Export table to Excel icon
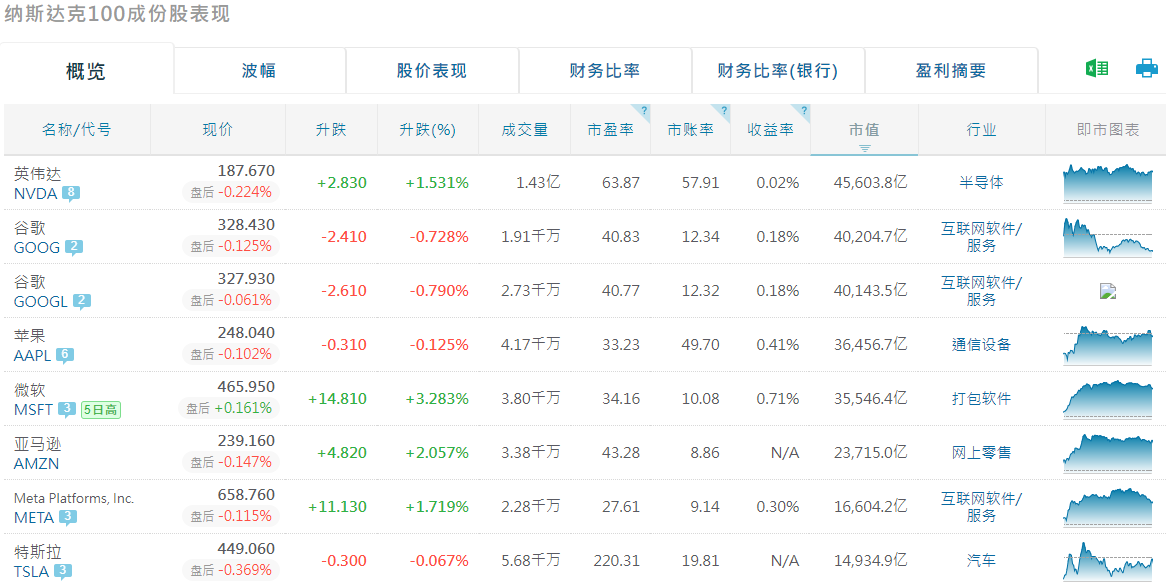This screenshot has width=1166, height=585. coord(1097,68)
